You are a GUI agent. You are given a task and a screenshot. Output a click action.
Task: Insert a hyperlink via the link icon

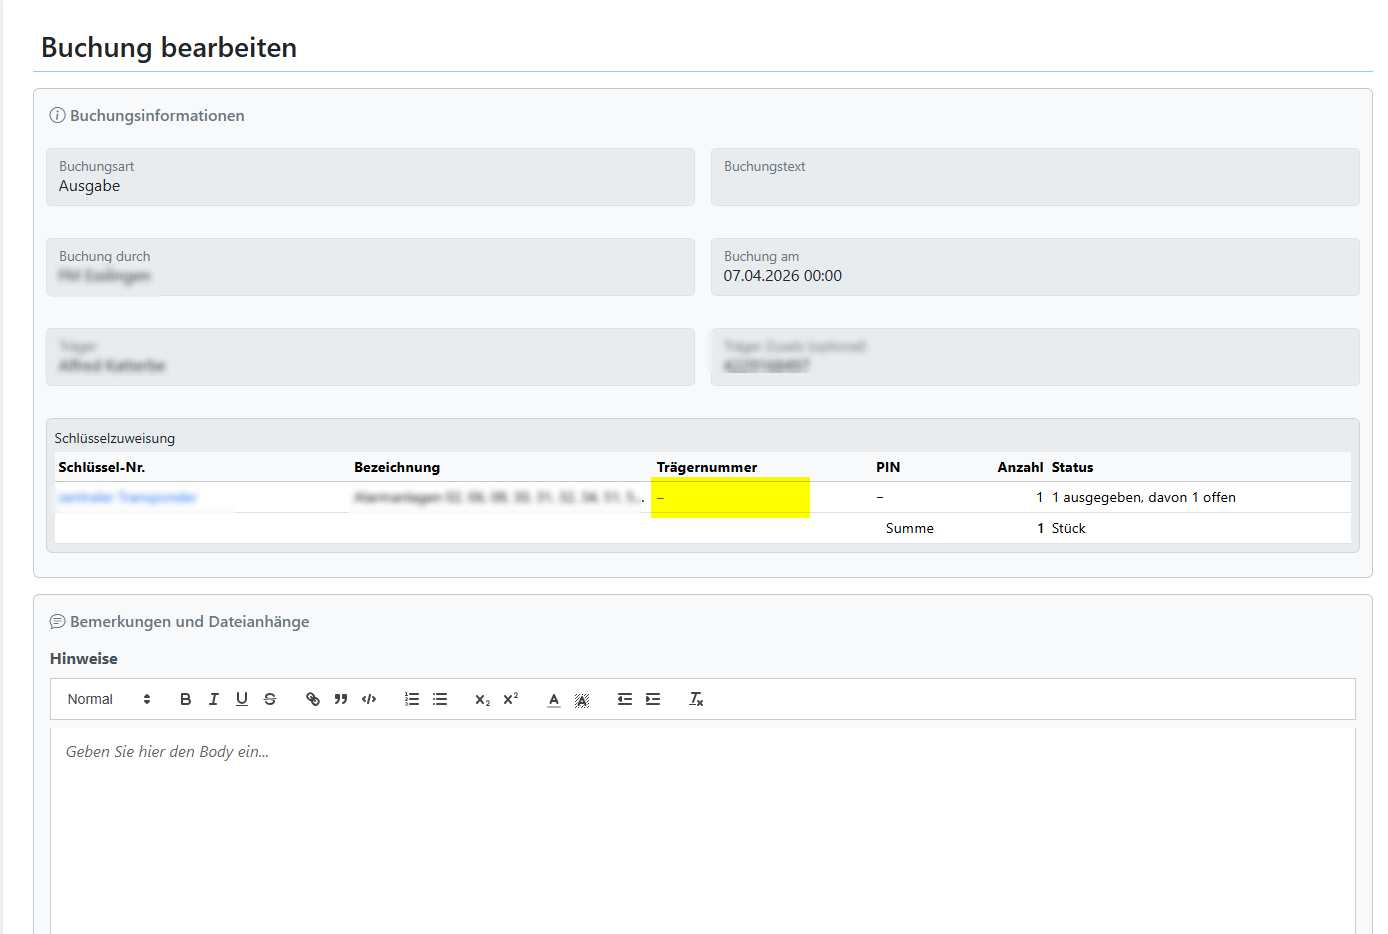tap(313, 699)
